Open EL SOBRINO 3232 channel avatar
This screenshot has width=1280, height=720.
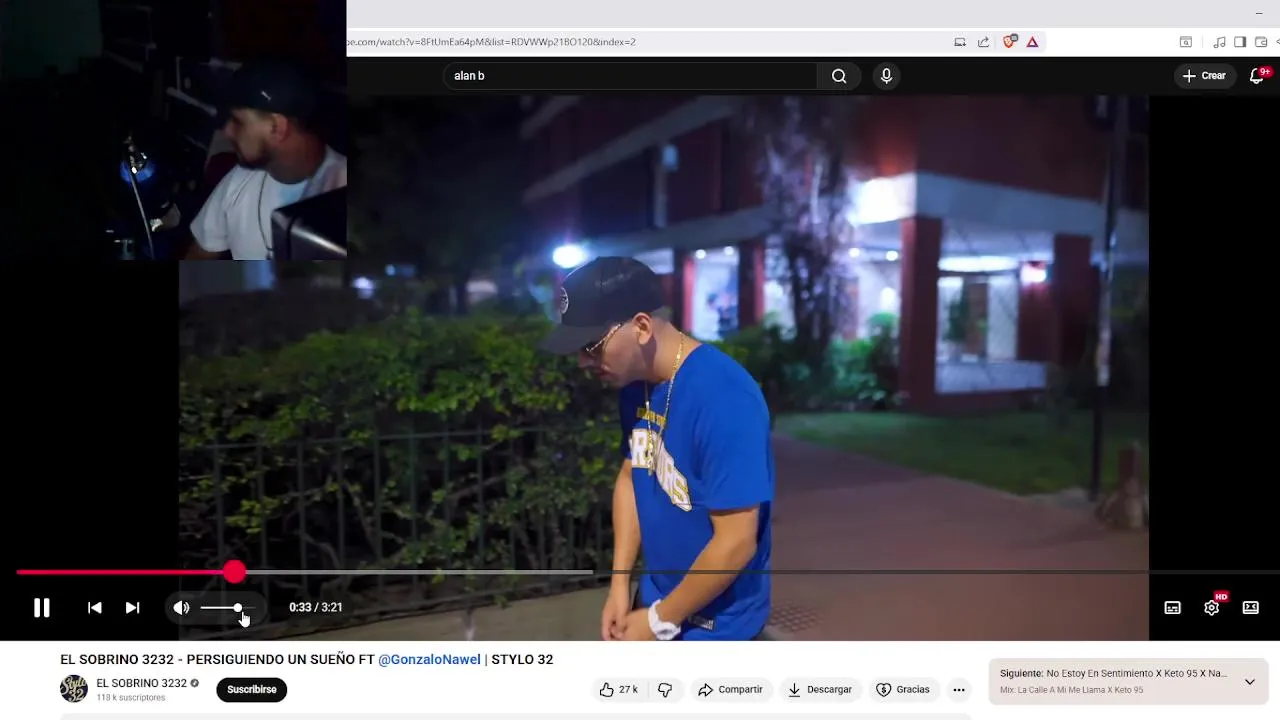(x=74, y=689)
